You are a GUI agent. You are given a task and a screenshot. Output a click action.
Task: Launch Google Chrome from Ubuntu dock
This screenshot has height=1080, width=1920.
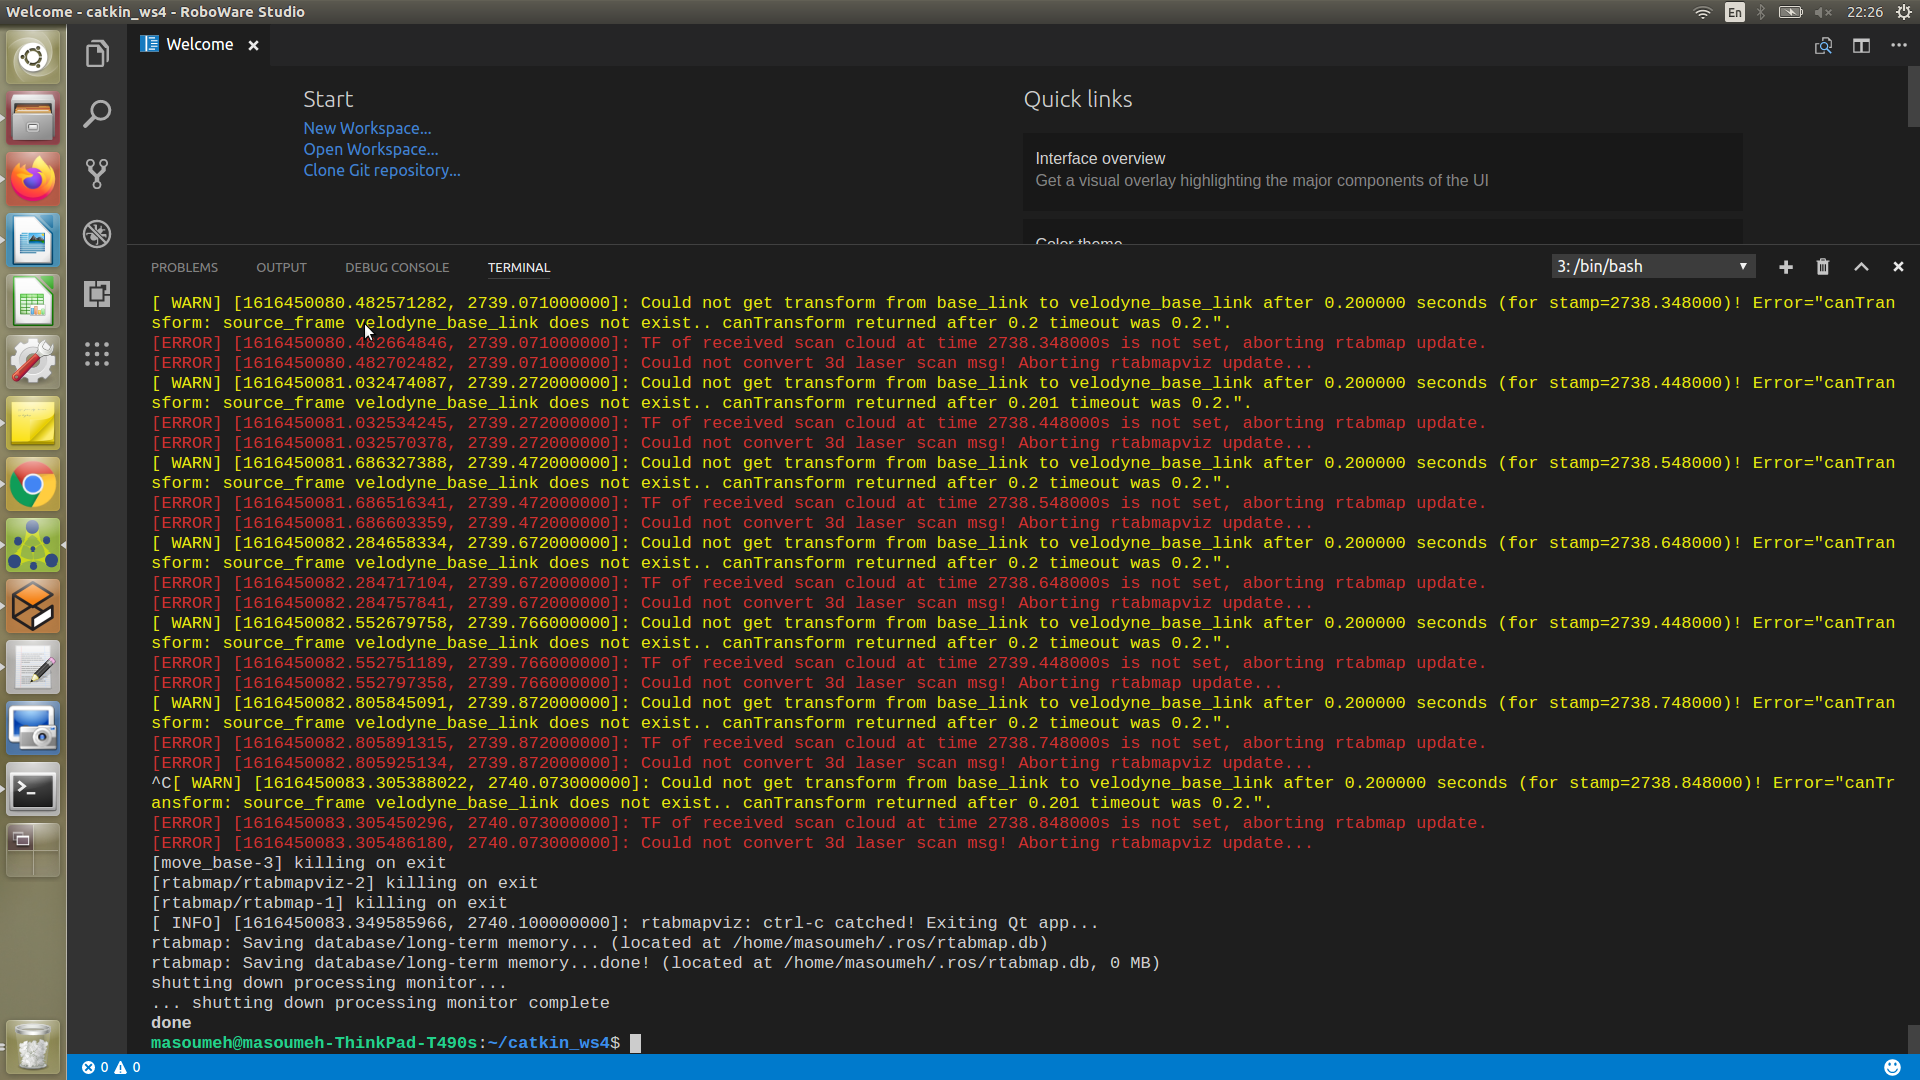(x=33, y=486)
